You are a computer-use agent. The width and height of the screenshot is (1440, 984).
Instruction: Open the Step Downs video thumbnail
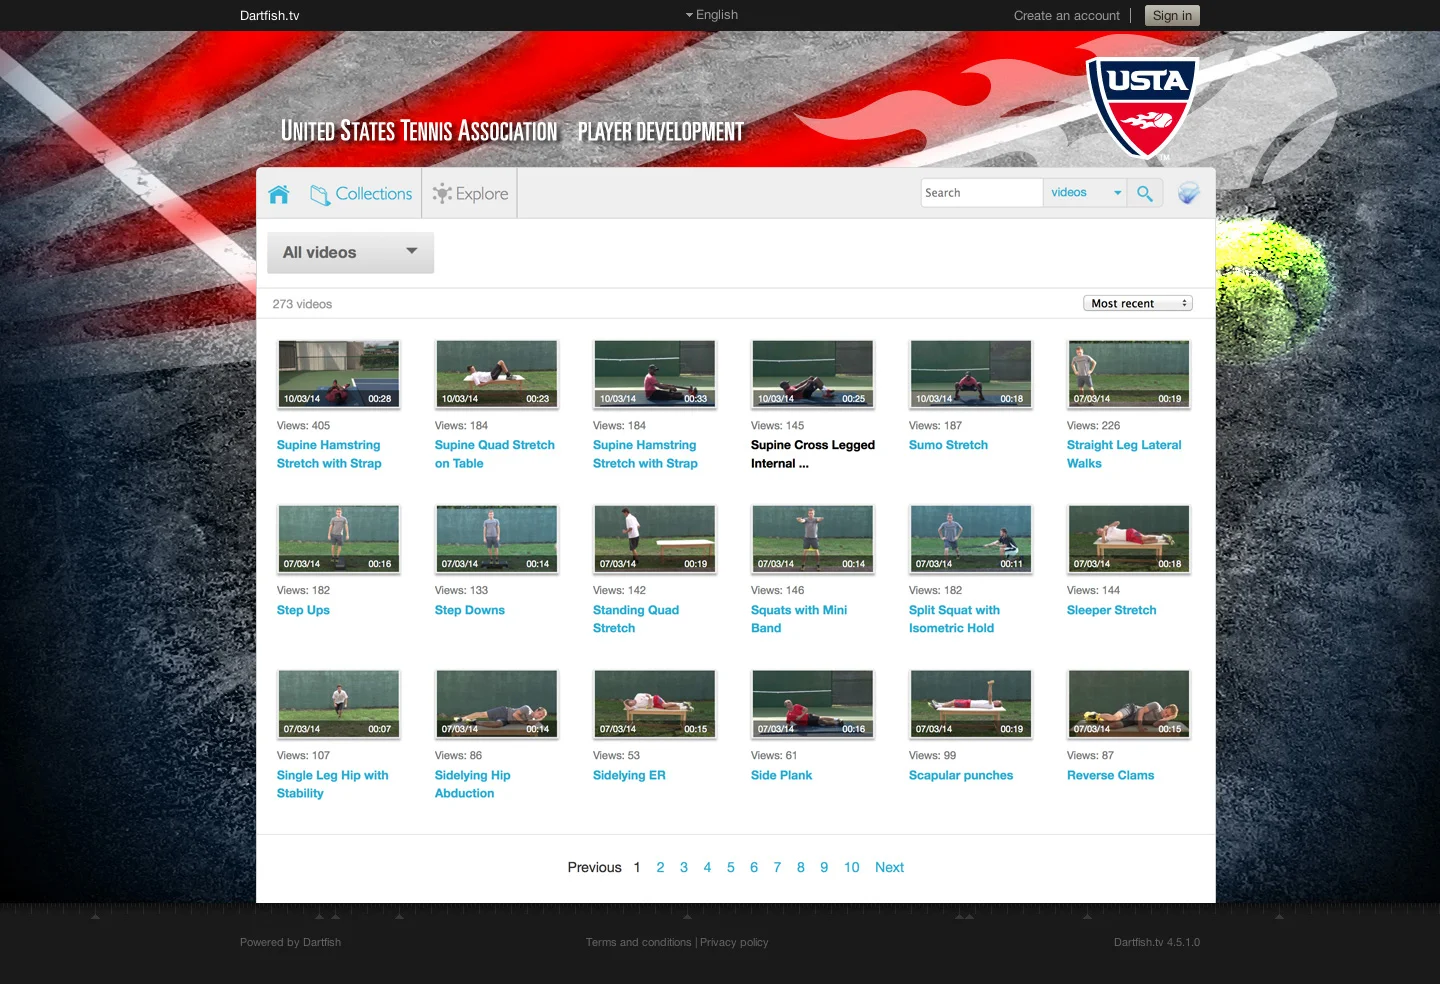[x=497, y=538]
